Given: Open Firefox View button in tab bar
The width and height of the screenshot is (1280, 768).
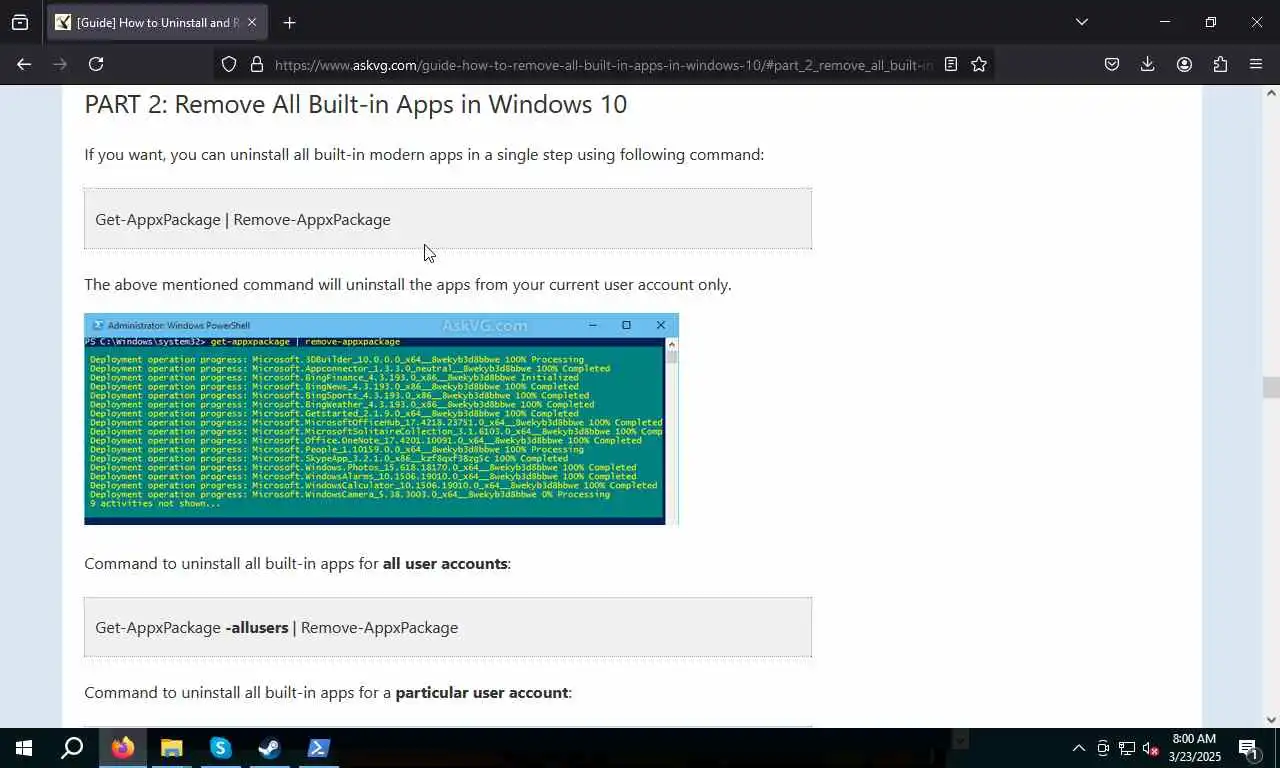Looking at the screenshot, I should (x=20, y=22).
